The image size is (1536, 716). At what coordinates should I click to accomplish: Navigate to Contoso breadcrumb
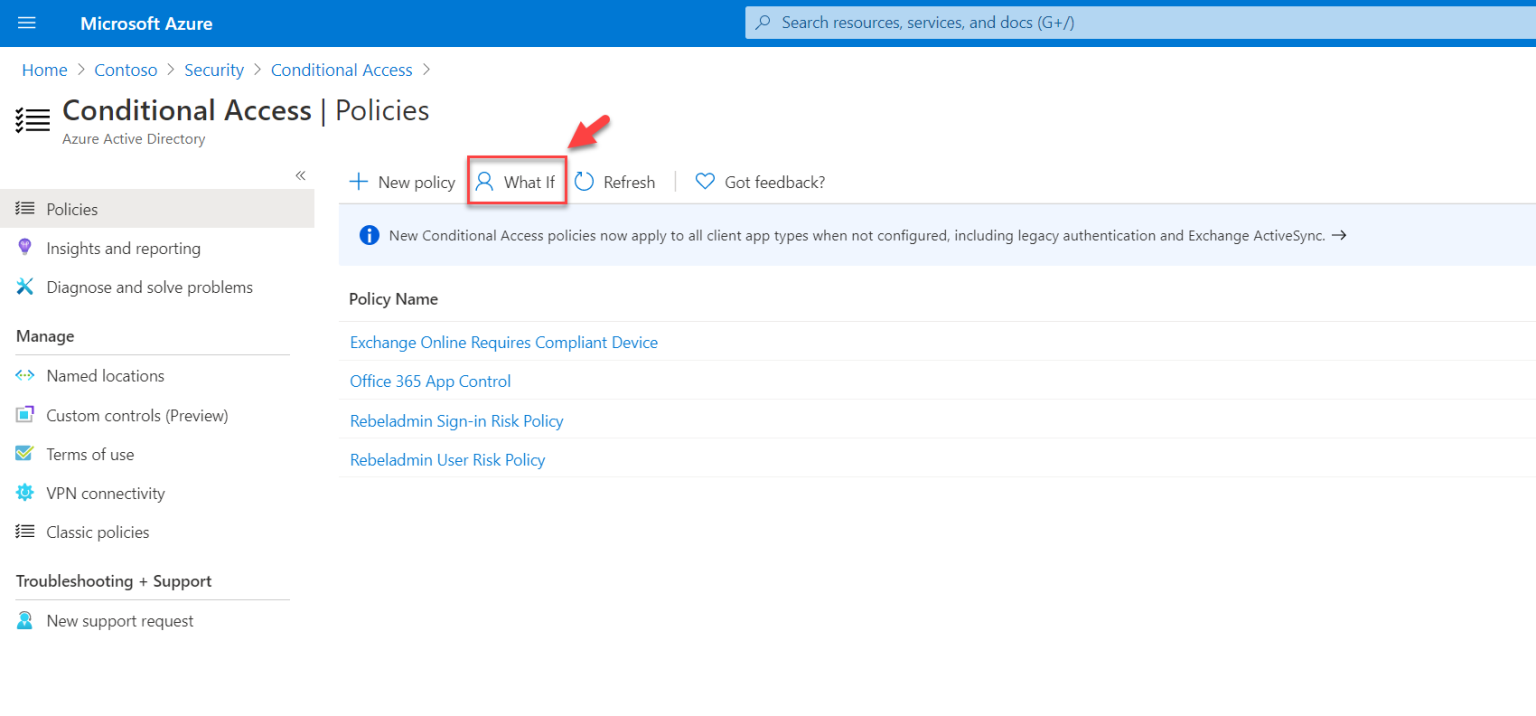pyautogui.click(x=126, y=70)
